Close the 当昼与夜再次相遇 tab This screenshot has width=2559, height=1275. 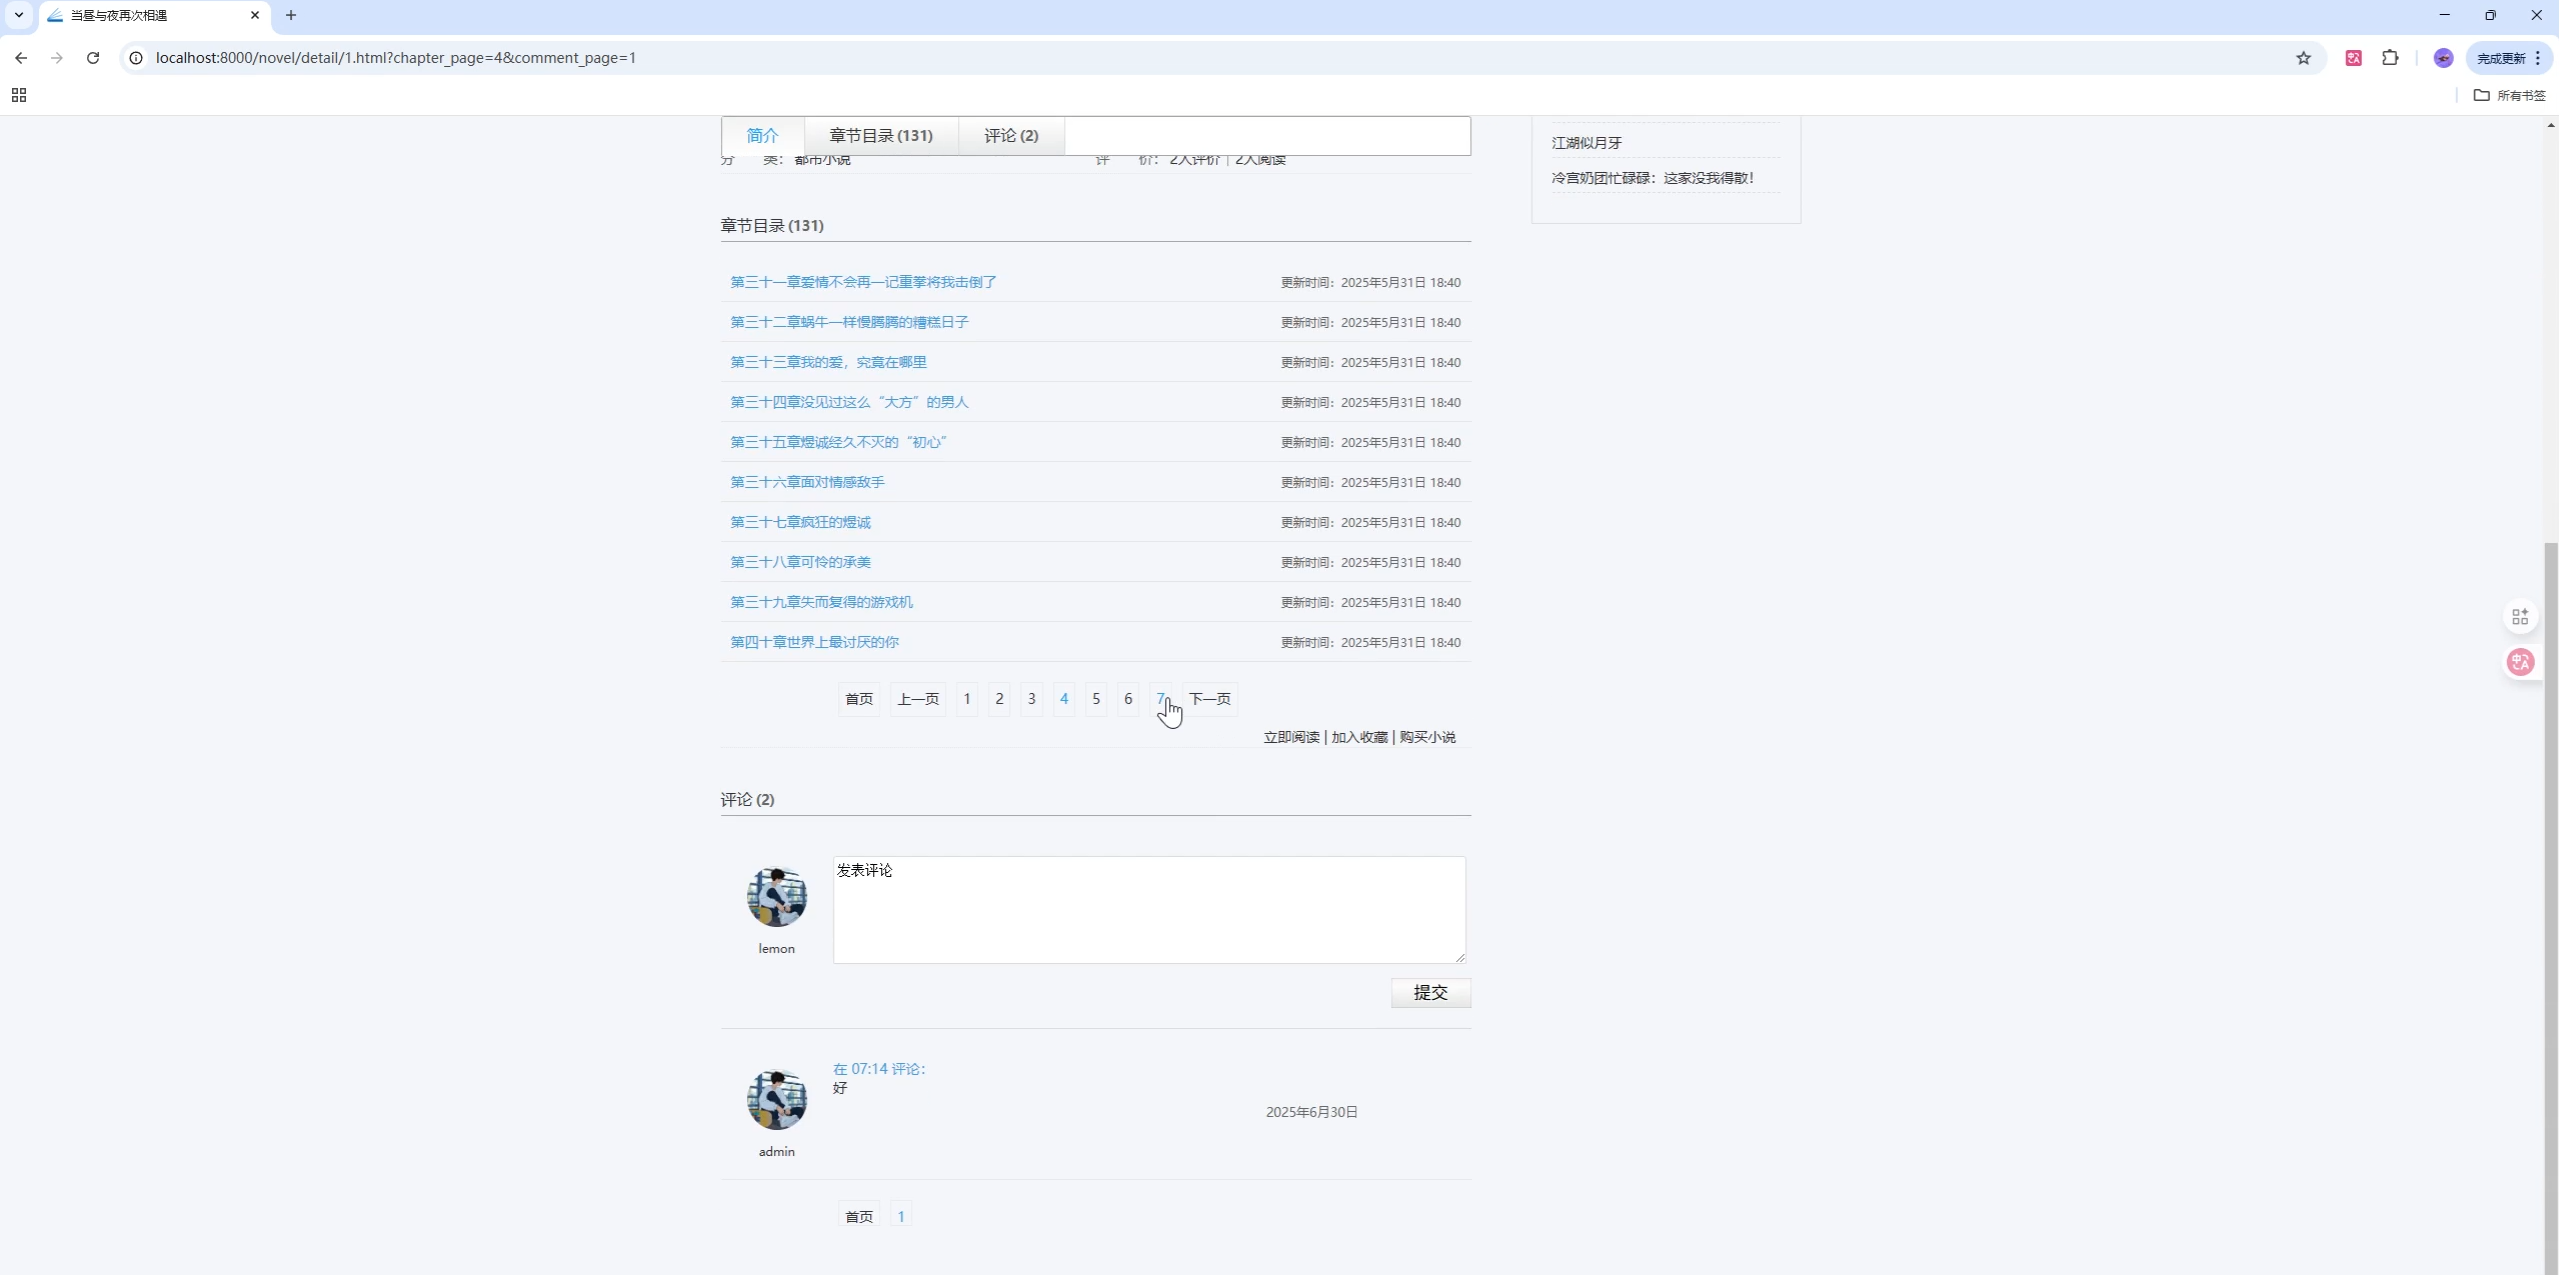[x=255, y=15]
